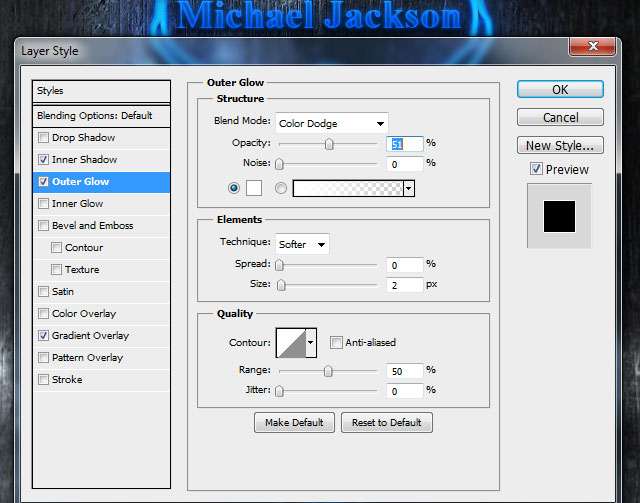The width and height of the screenshot is (640, 503).
Task: Open the Technique dropdown showing Softer
Action: (302, 244)
